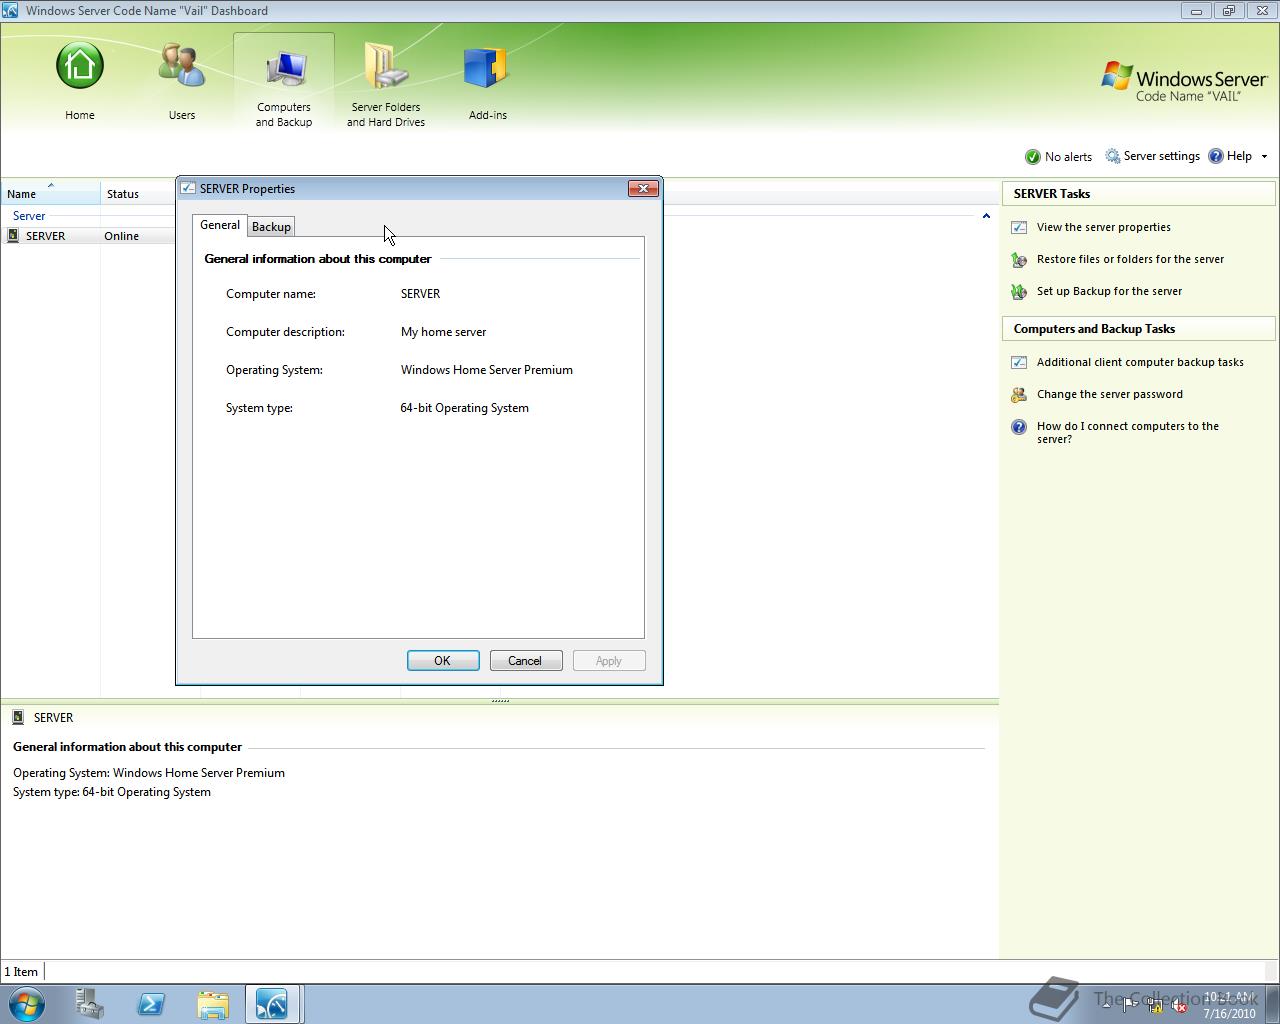Click 'Windows Home Server Premium' in dialog
The width and height of the screenshot is (1280, 1024).
487,370
